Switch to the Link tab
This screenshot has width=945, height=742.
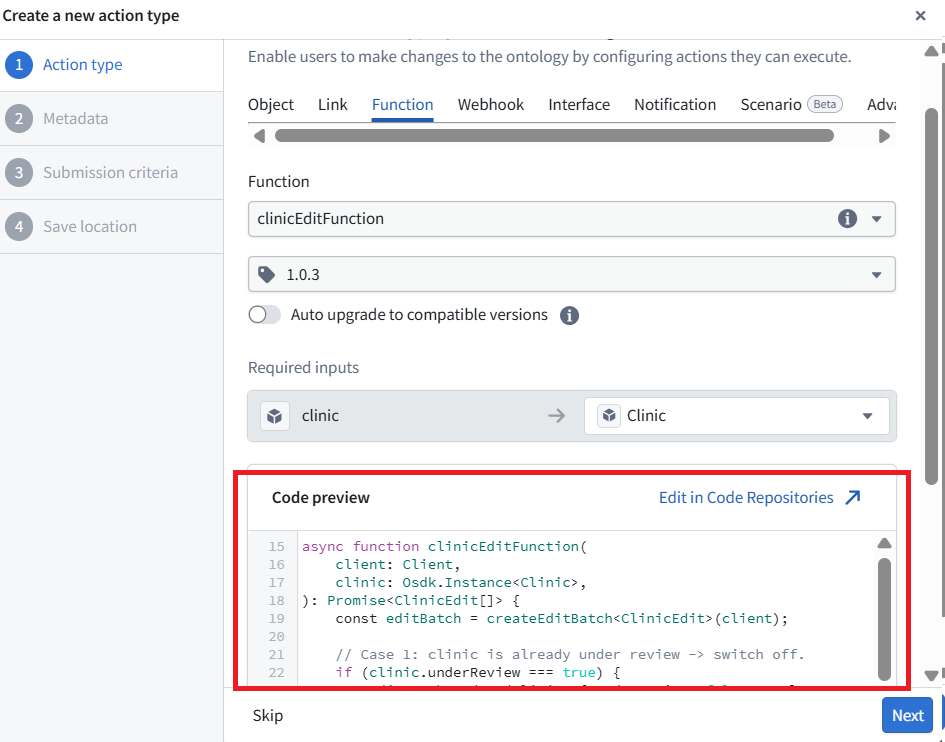pyautogui.click(x=333, y=105)
